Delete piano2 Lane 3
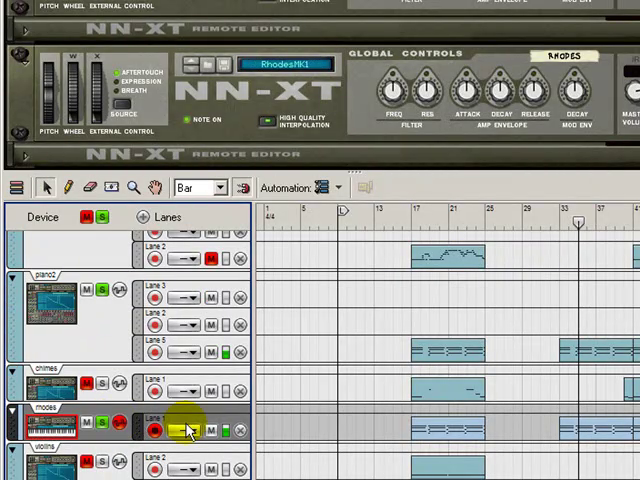Viewport: 640px width, 480px height. click(240, 298)
